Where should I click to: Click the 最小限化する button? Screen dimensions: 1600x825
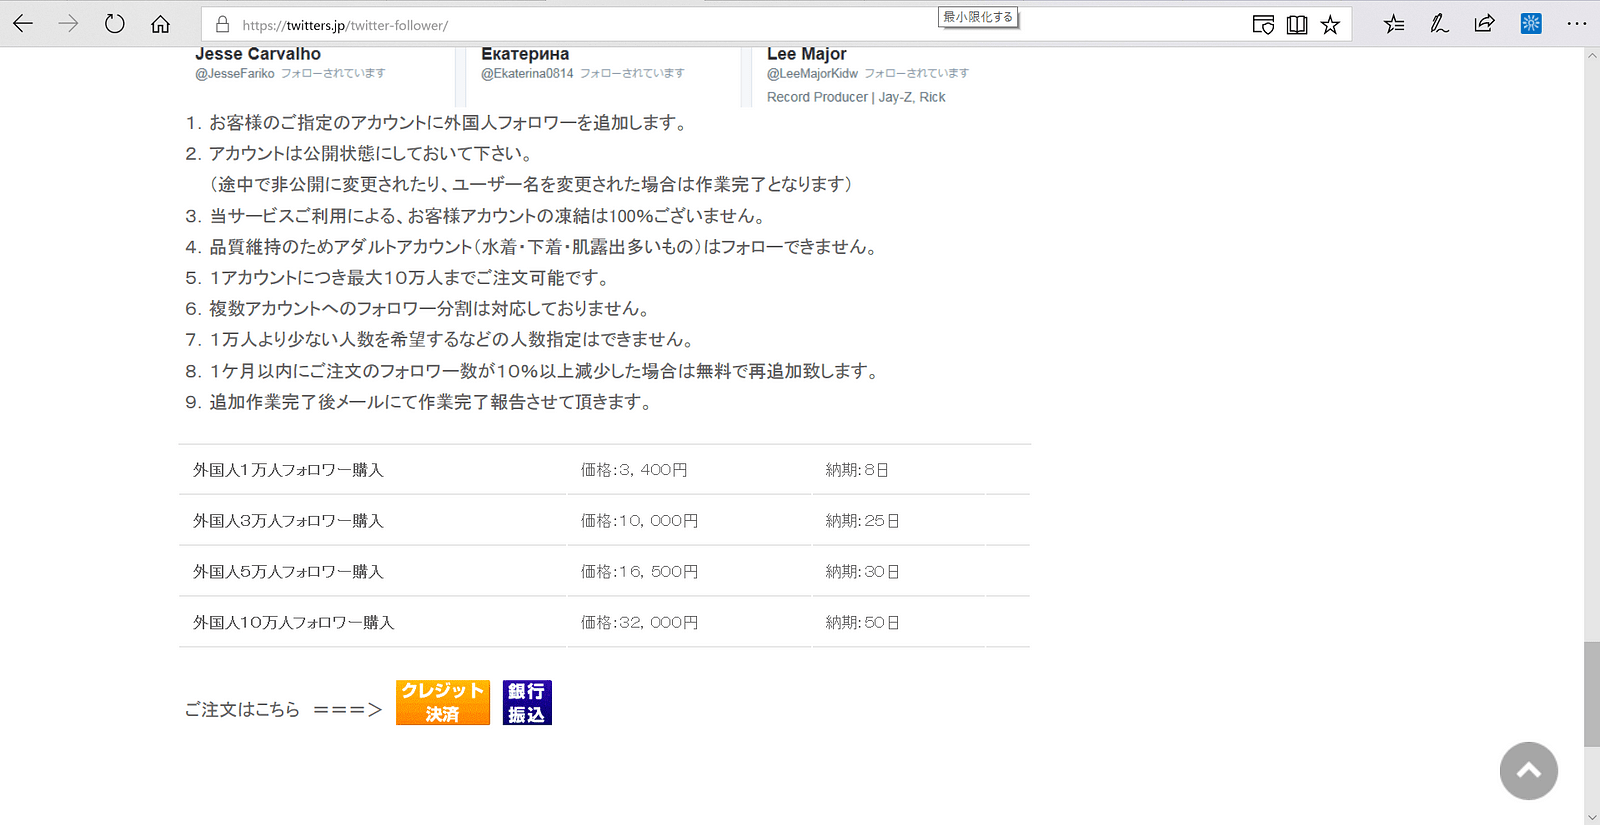[x=978, y=17]
